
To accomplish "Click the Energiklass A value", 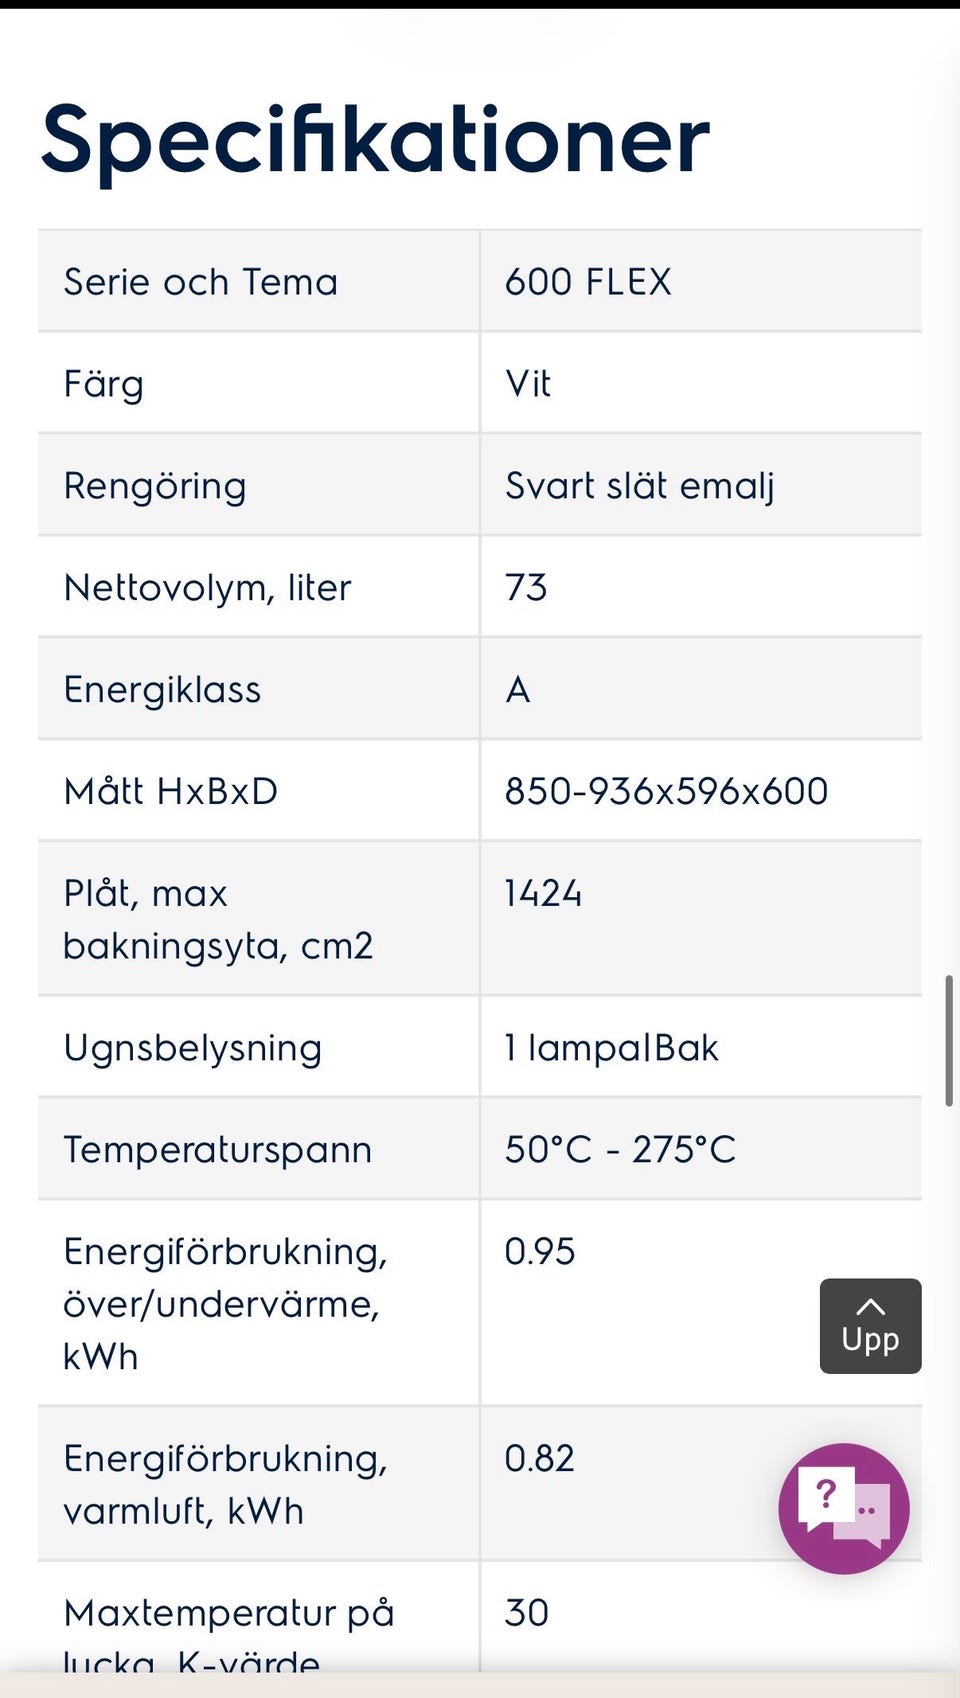I will (518, 690).
